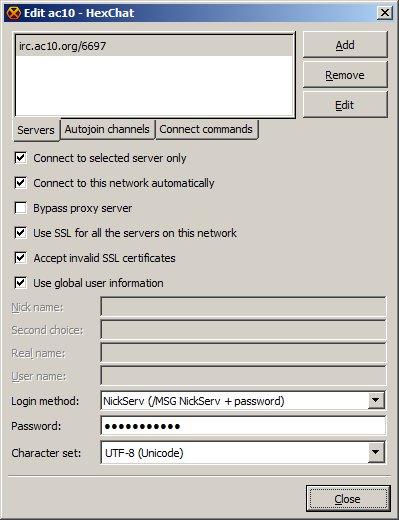Disable Connect to this network automatically
The height and width of the screenshot is (520, 399).
click(21, 183)
